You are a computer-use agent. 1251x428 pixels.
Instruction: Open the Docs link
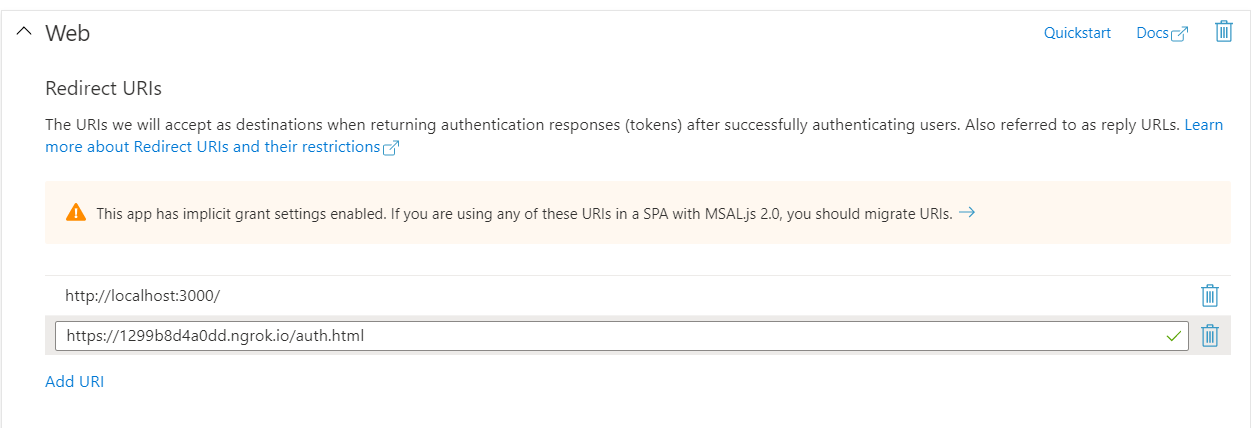pos(1152,33)
